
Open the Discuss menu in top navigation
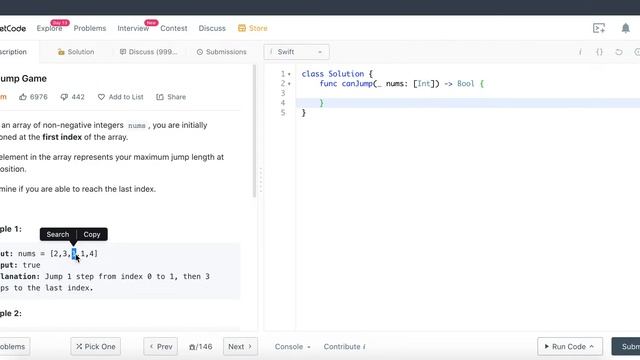click(x=212, y=28)
